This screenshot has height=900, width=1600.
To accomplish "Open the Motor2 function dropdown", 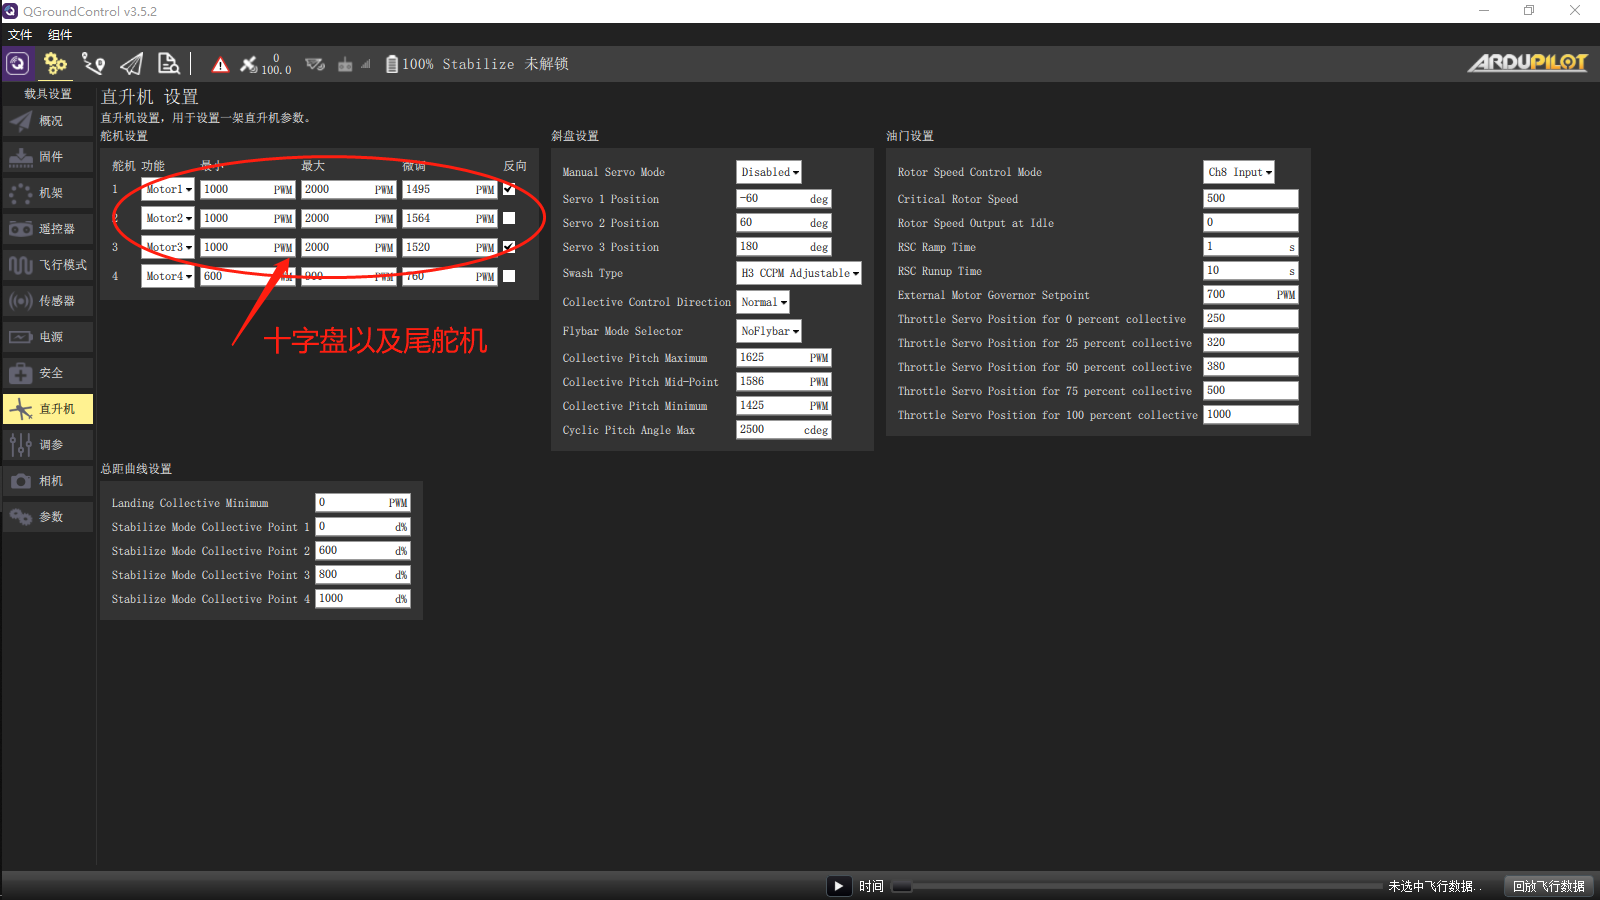I will (x=168, y=218).
